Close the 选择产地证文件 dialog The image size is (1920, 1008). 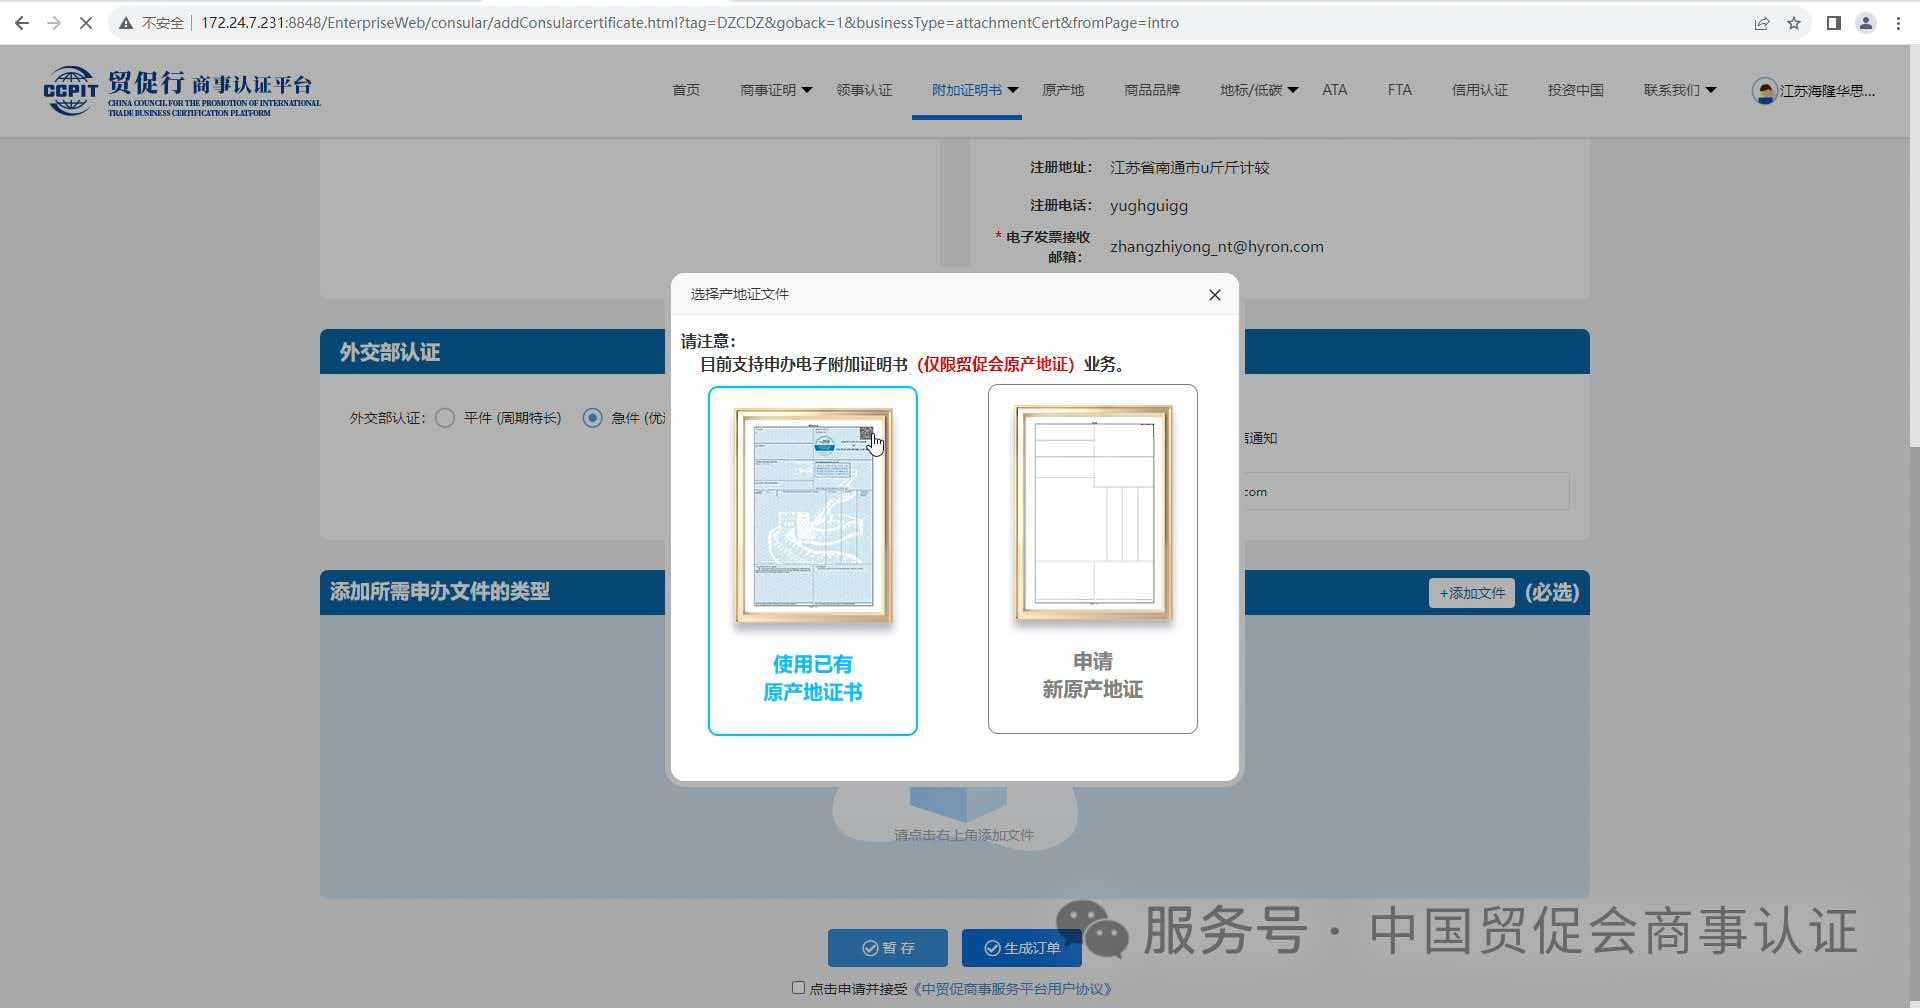[1214, 295]
